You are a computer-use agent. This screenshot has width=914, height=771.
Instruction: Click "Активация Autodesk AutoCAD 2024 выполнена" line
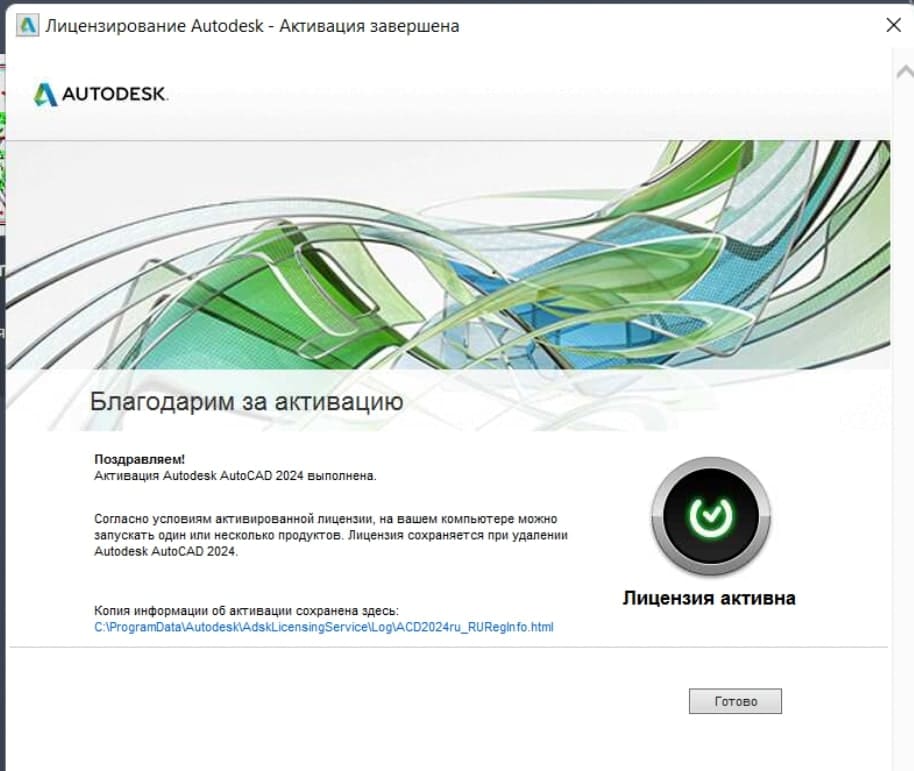tap(235, 476)
